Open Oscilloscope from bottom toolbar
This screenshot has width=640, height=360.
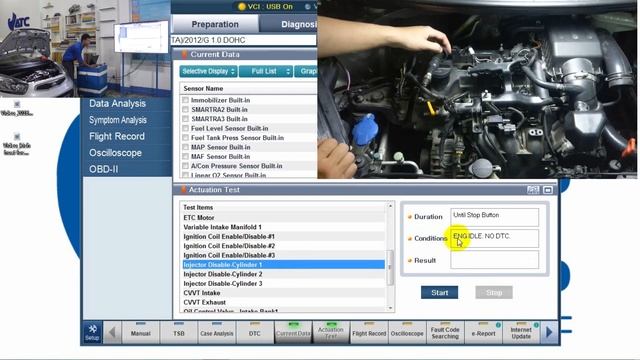407,332
